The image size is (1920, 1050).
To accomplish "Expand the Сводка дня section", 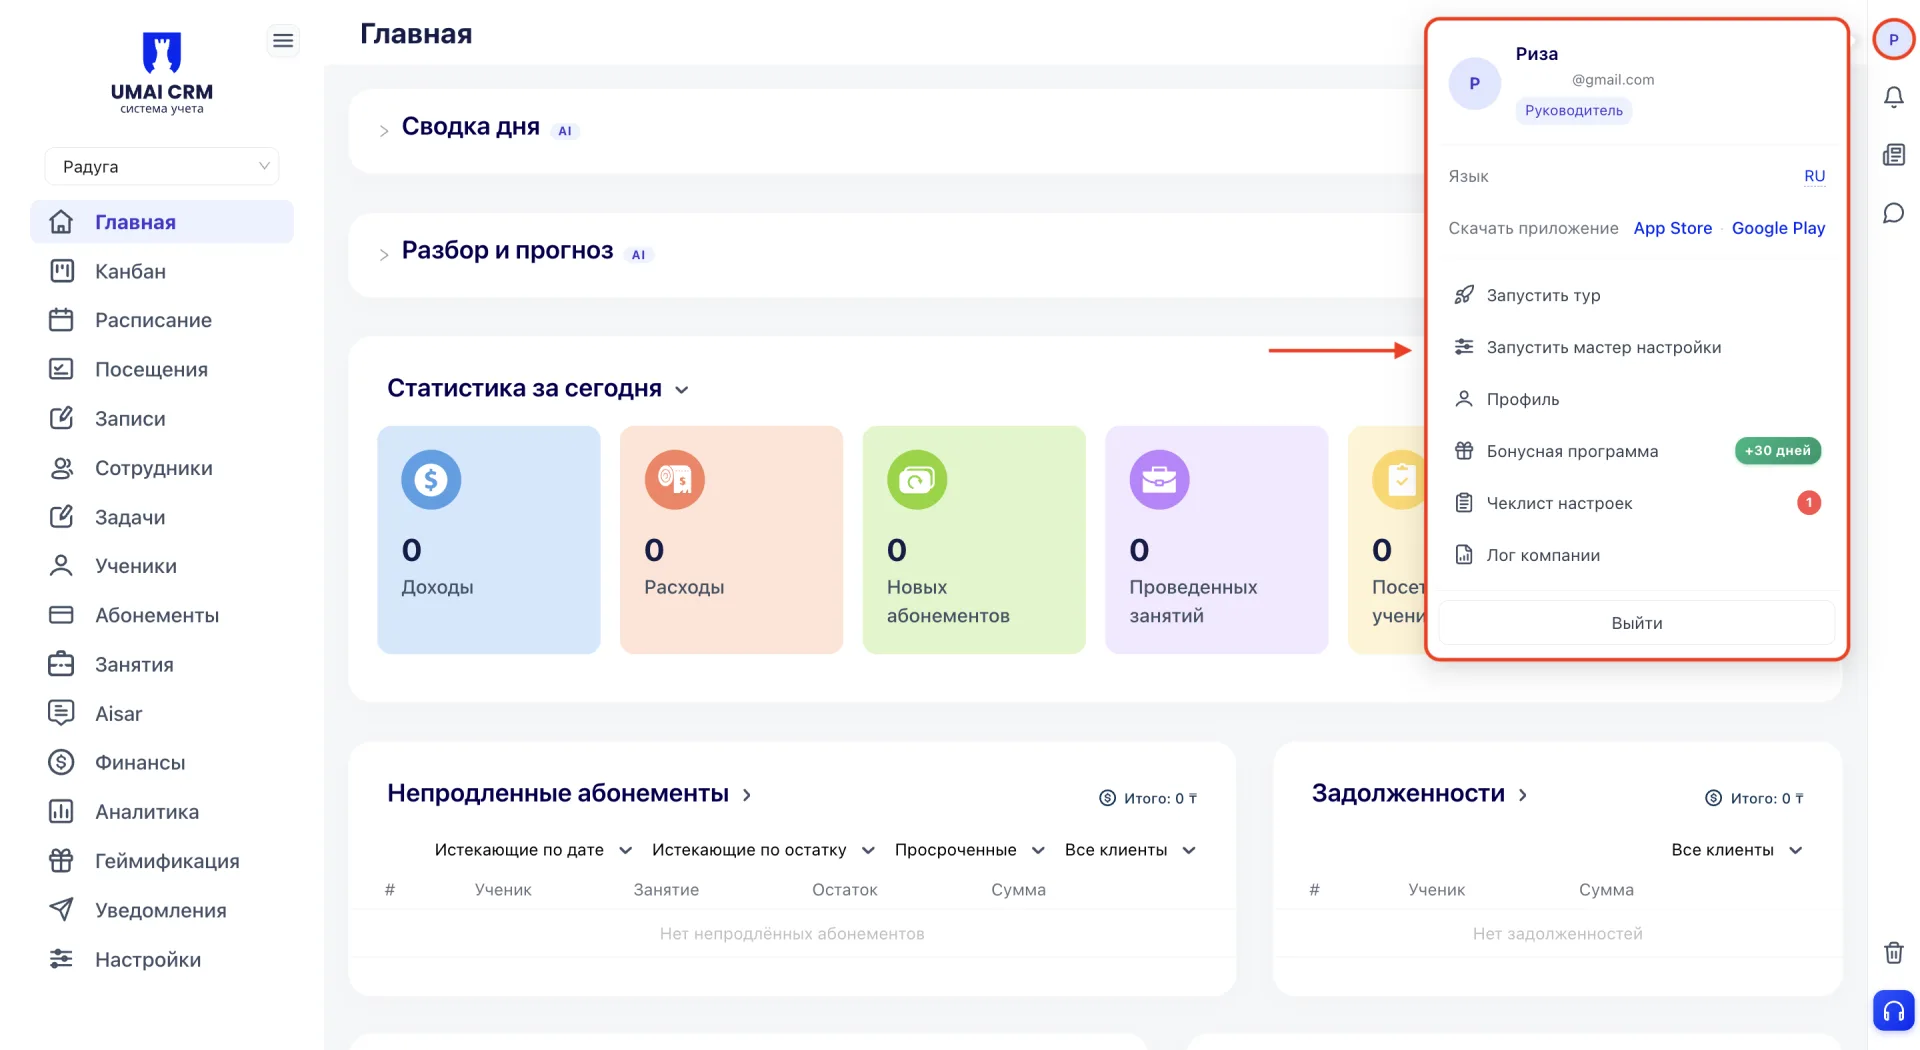I will (384, 131).
